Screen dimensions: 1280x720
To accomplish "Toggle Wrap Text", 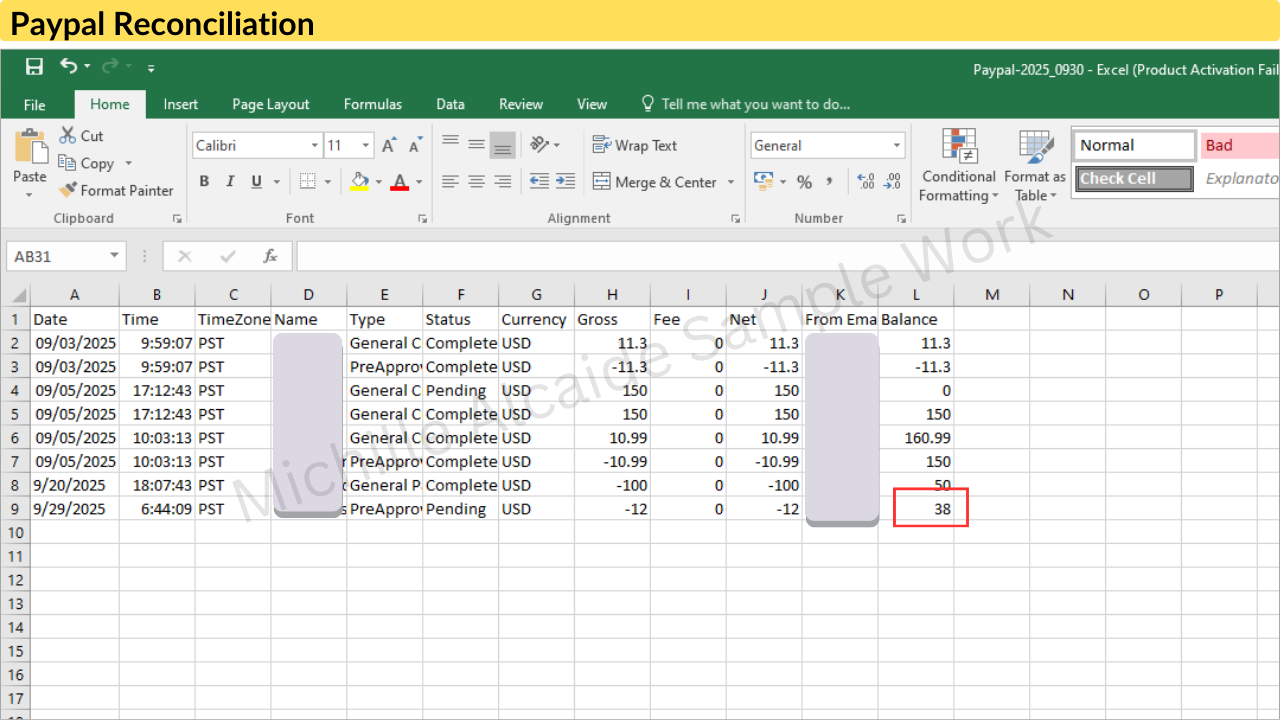I will pyautogui.click(x=635, y=145).
